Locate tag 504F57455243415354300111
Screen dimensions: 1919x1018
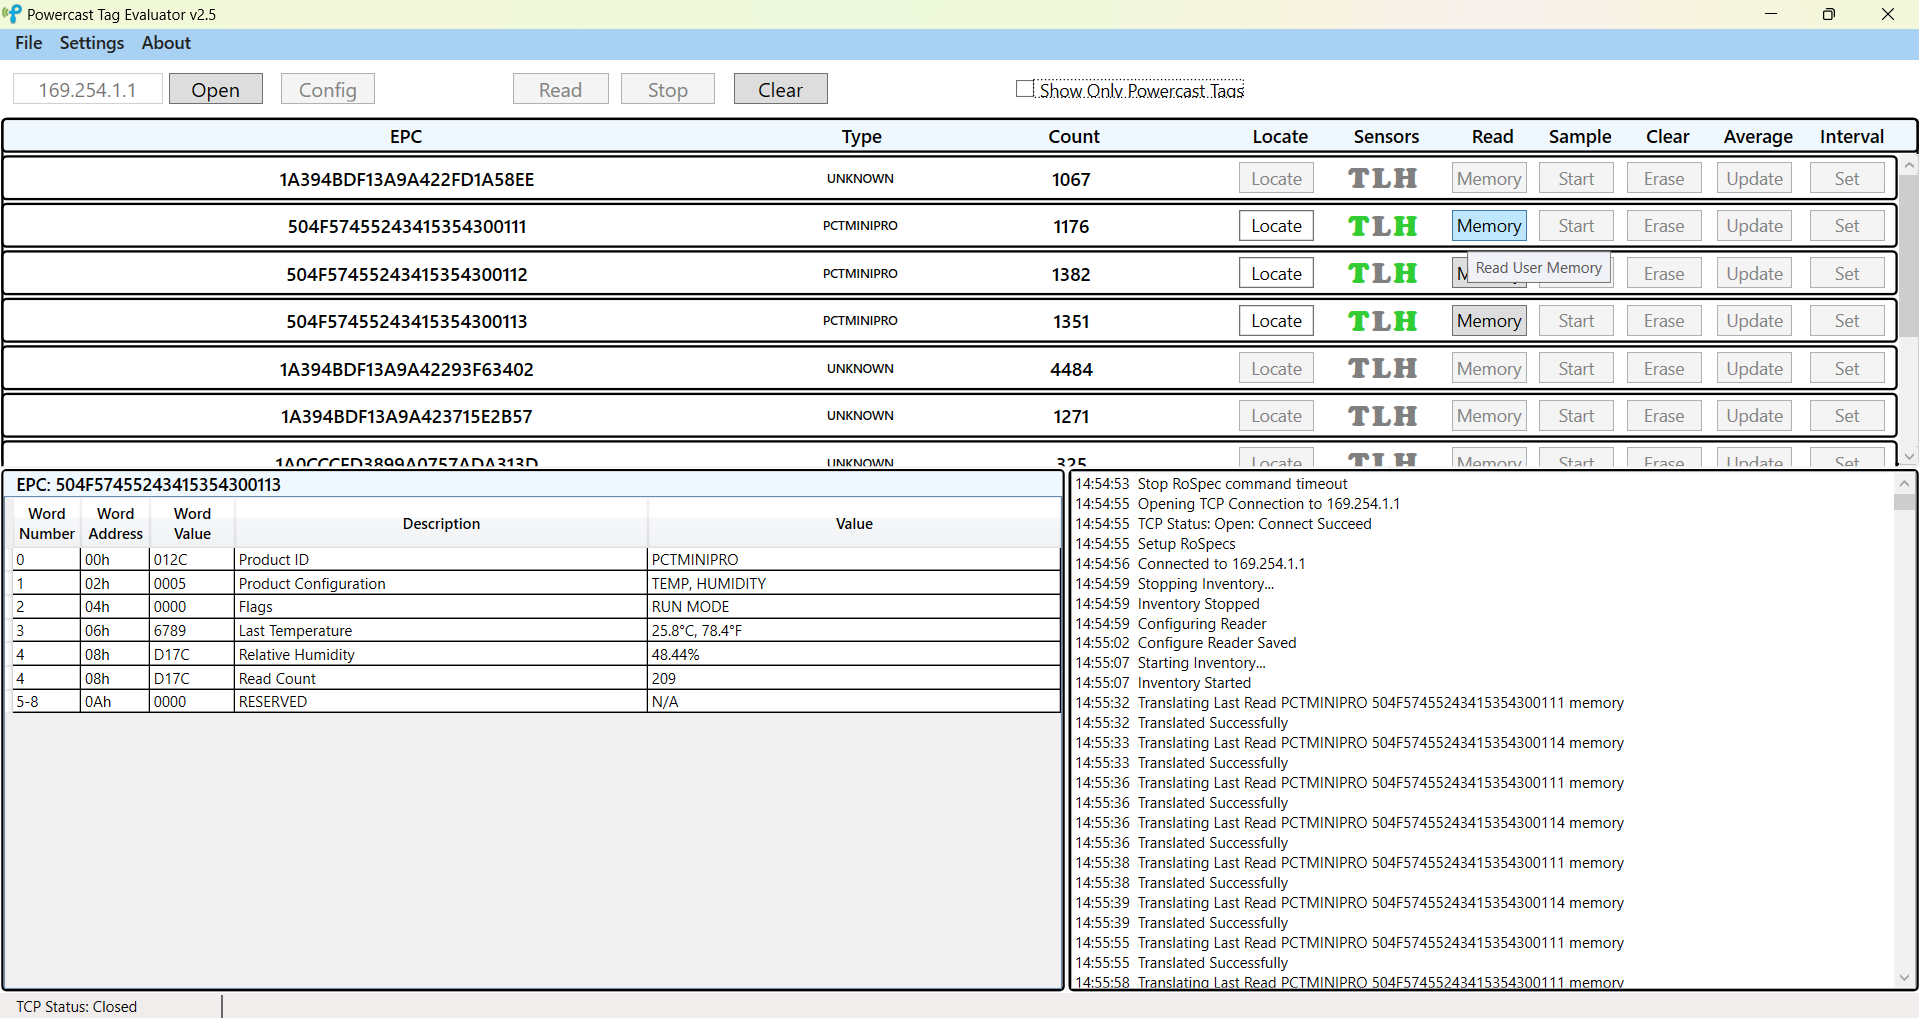tap(1276, 226)
